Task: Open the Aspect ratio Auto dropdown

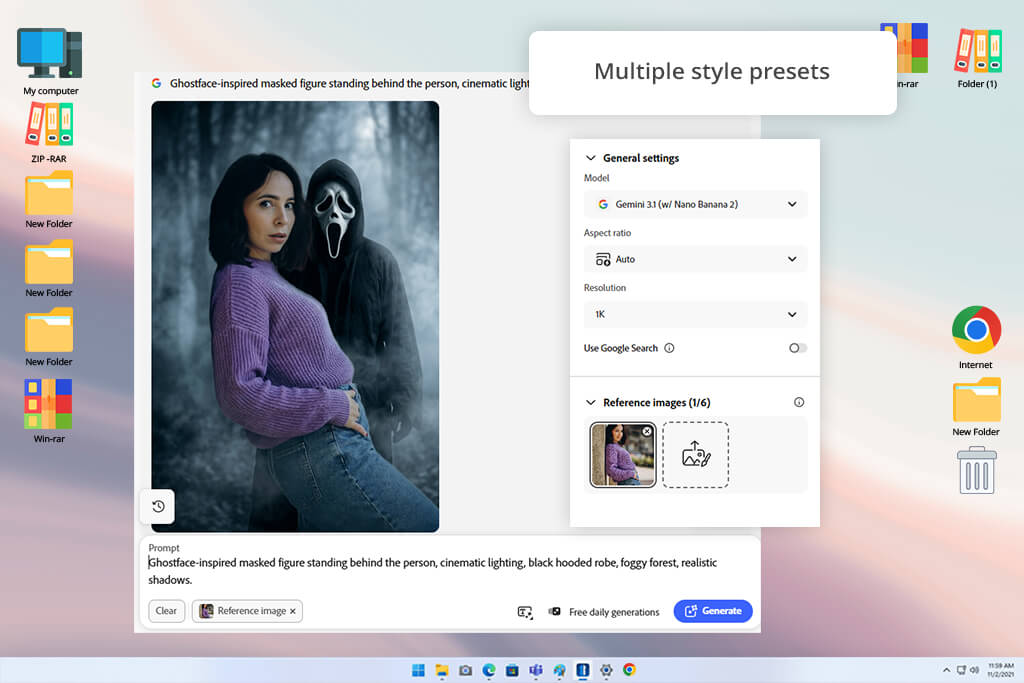Action: tap(696, 259)
